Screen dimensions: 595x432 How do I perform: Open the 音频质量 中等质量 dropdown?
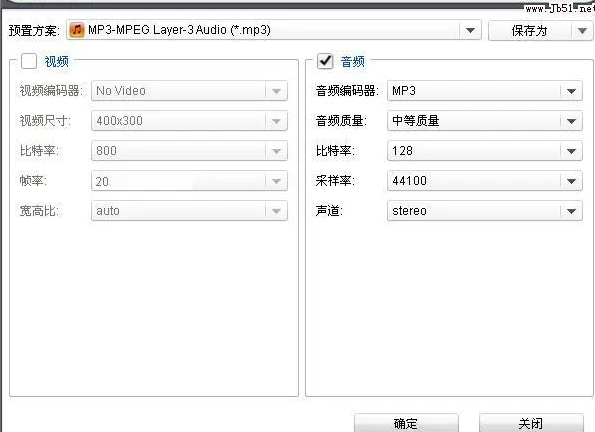point(485,121)
